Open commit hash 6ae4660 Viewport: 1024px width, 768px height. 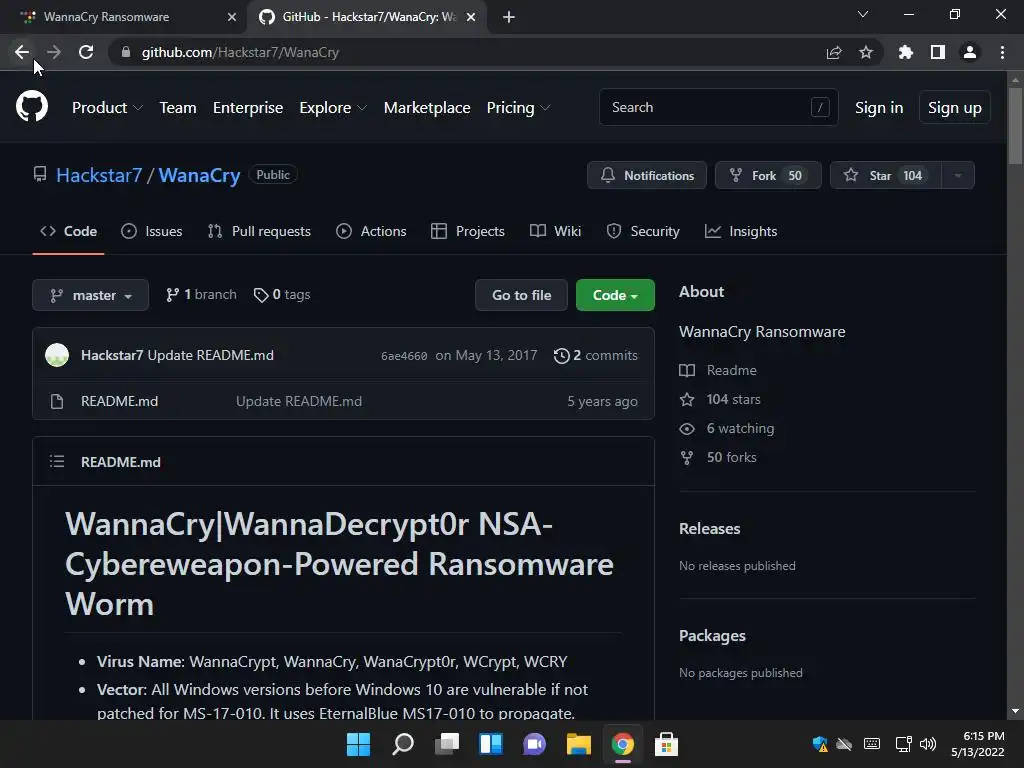click(404, 356)
